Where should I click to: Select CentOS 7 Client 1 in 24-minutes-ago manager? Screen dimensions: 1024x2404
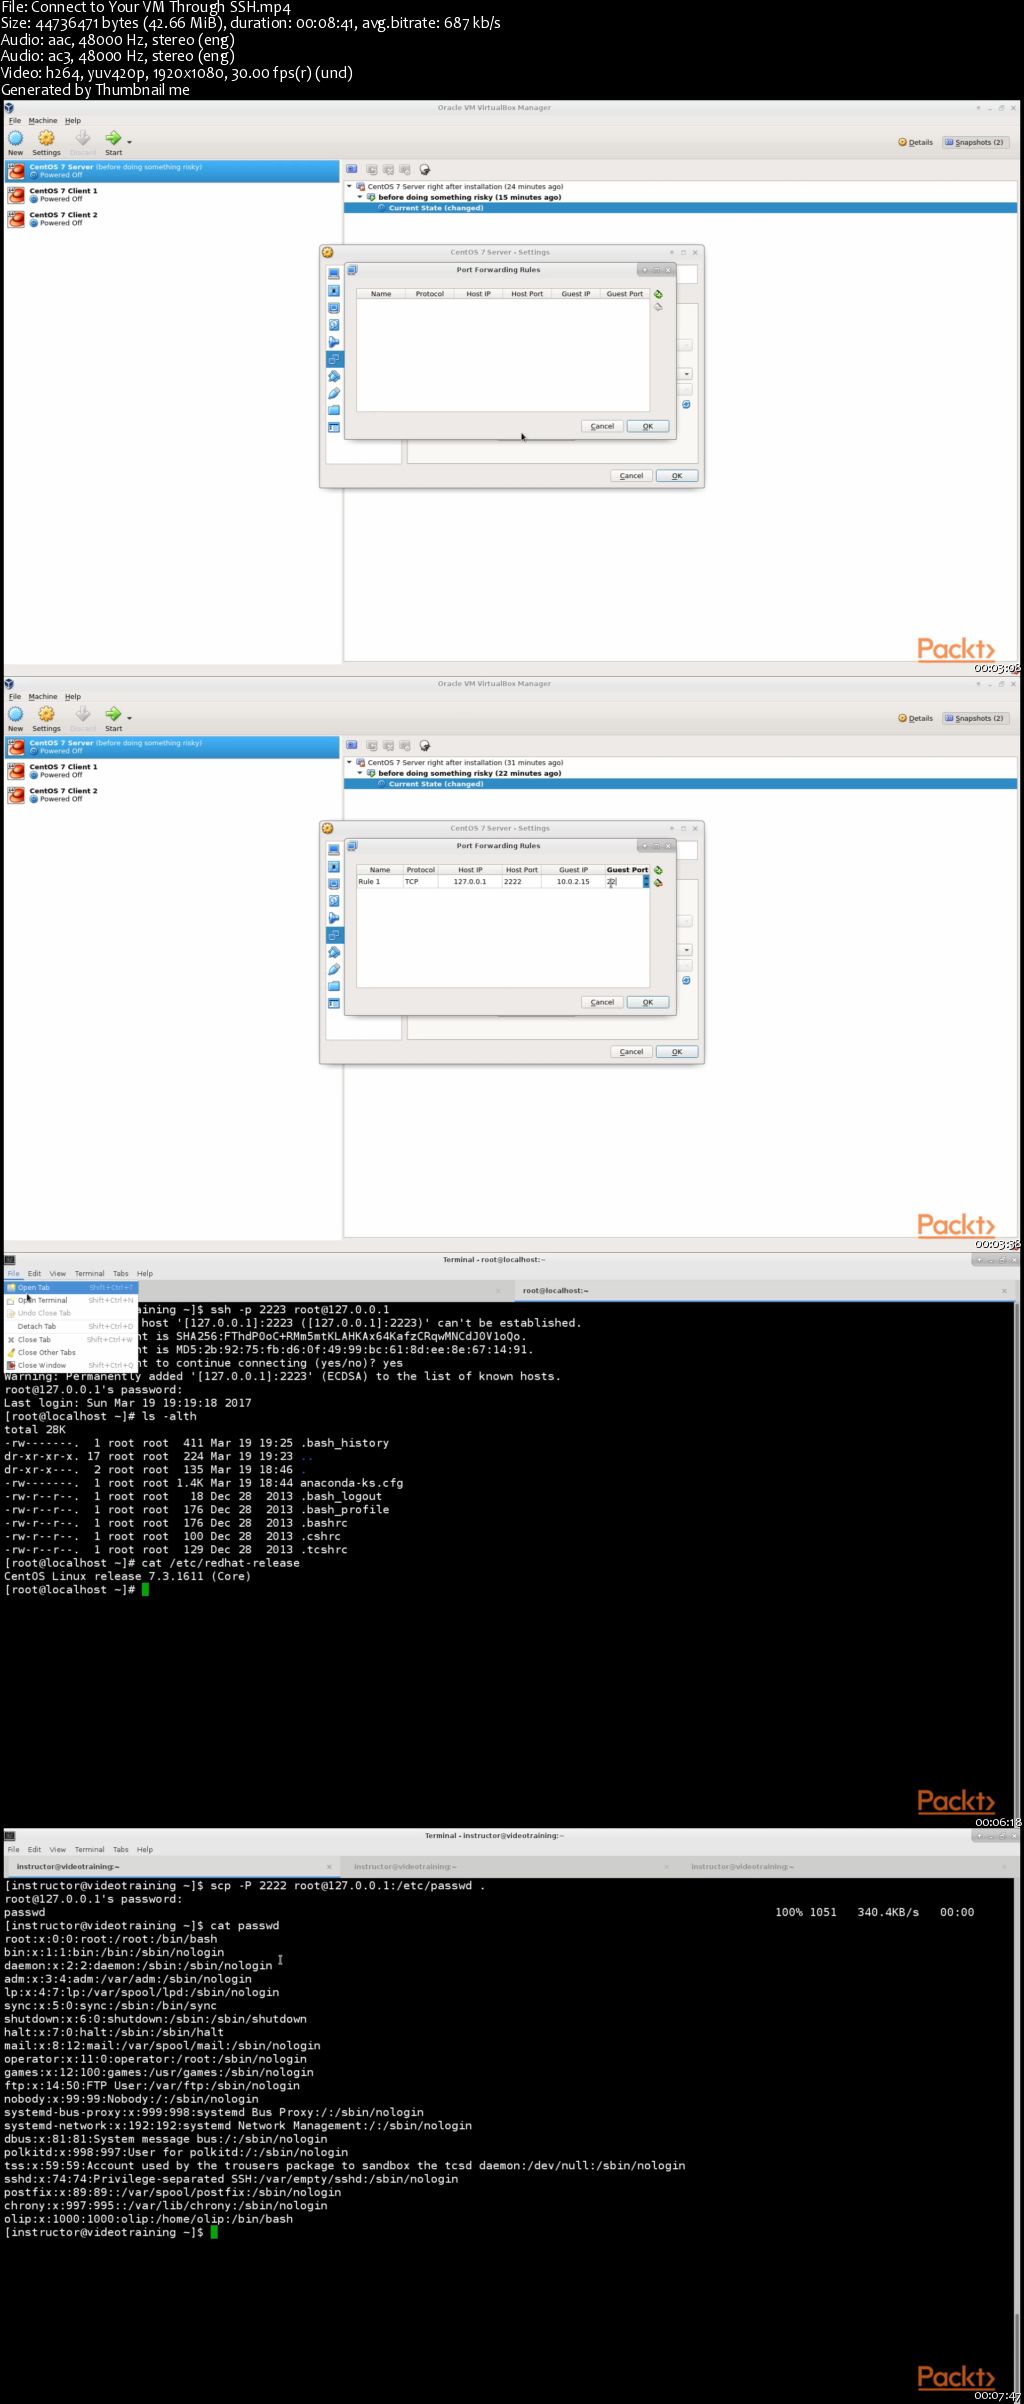171,194
